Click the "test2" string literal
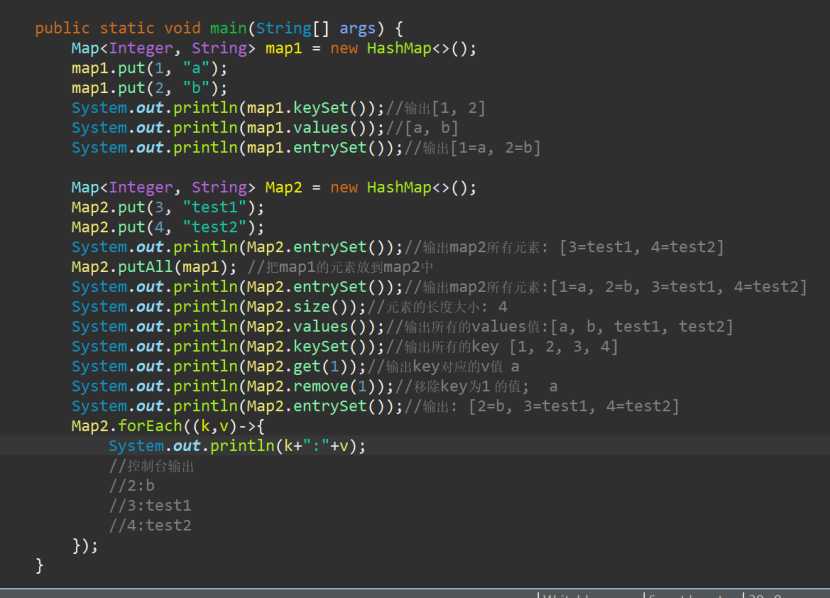The width and height of the screenshot is (830, 598). pos(214,227)
